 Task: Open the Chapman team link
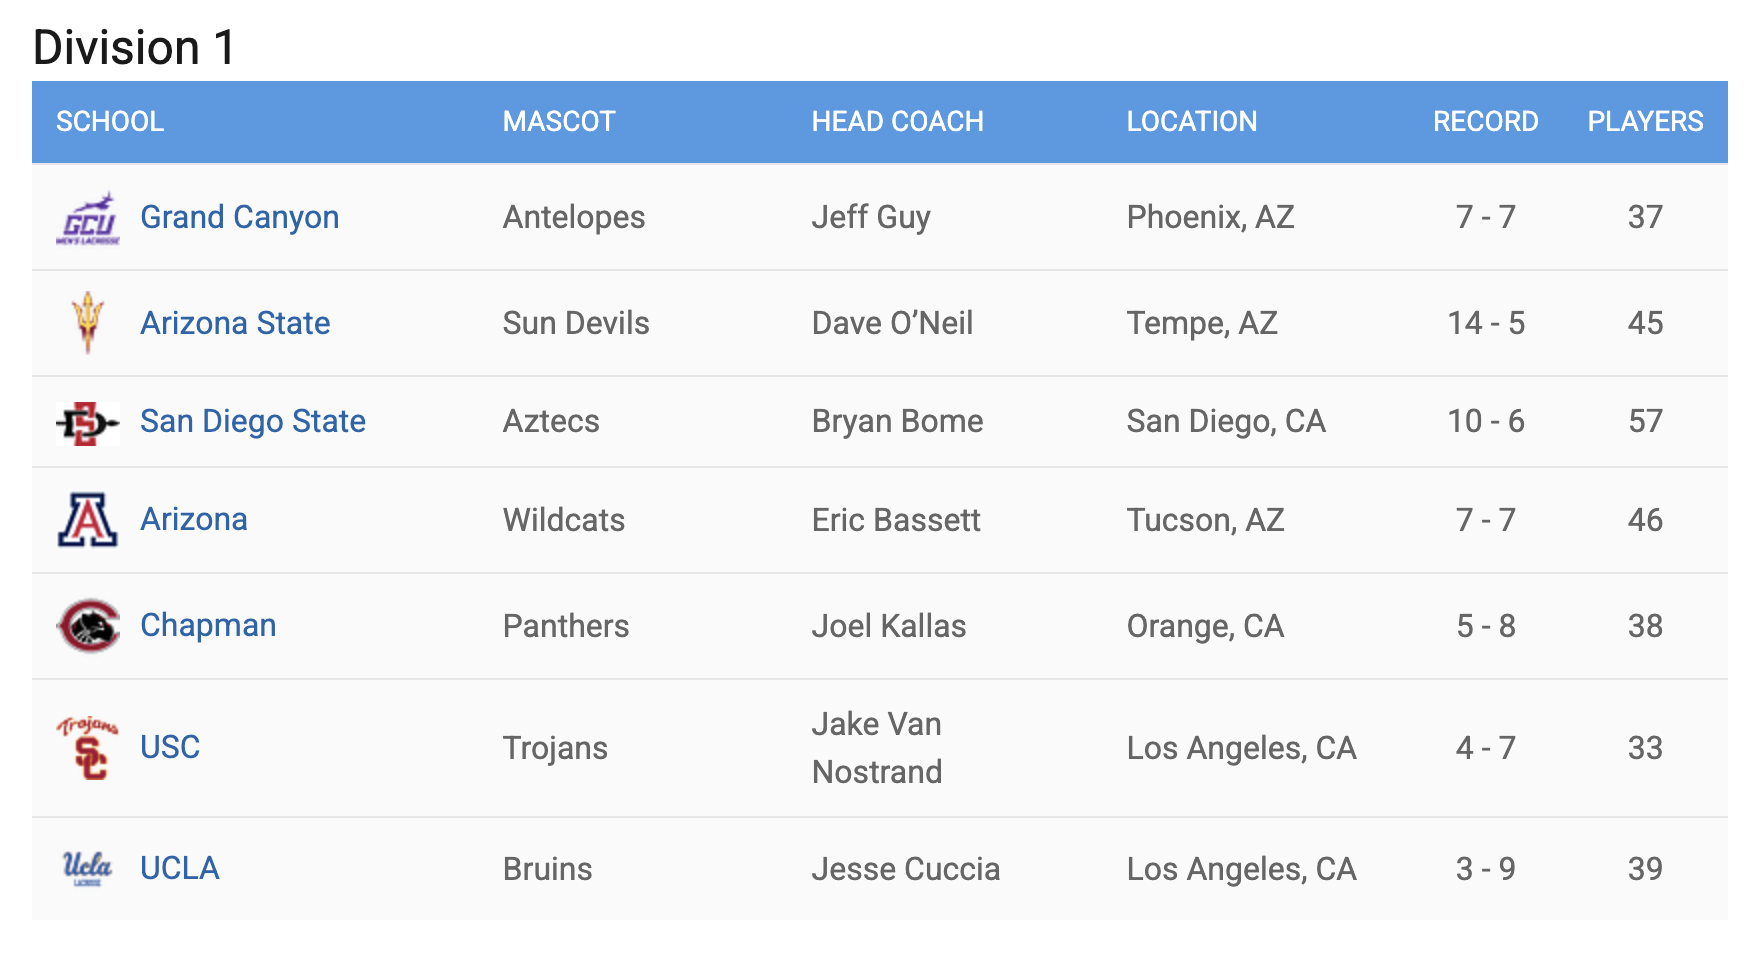(208, 625)
